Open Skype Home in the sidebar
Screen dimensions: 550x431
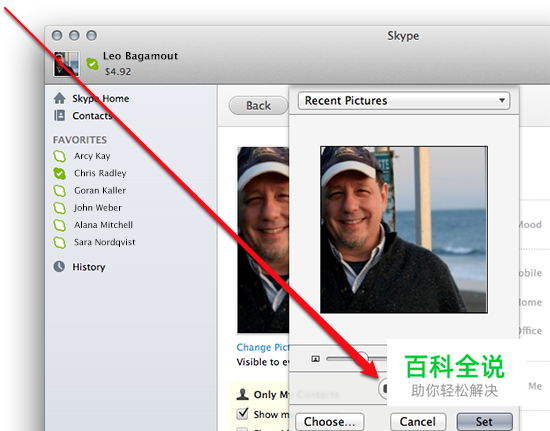[100, 99]
